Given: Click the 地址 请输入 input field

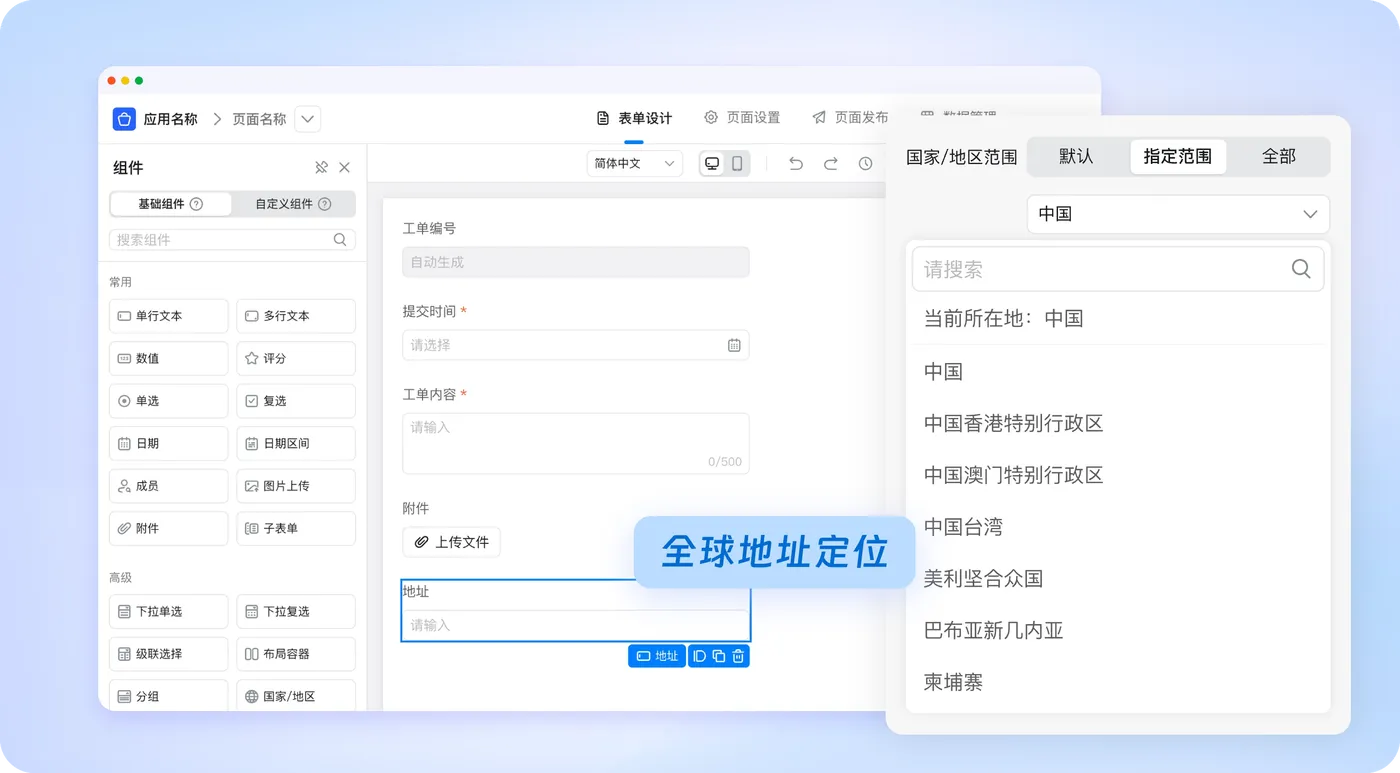Looking at the screenshot, I should [x=576, y=625].
